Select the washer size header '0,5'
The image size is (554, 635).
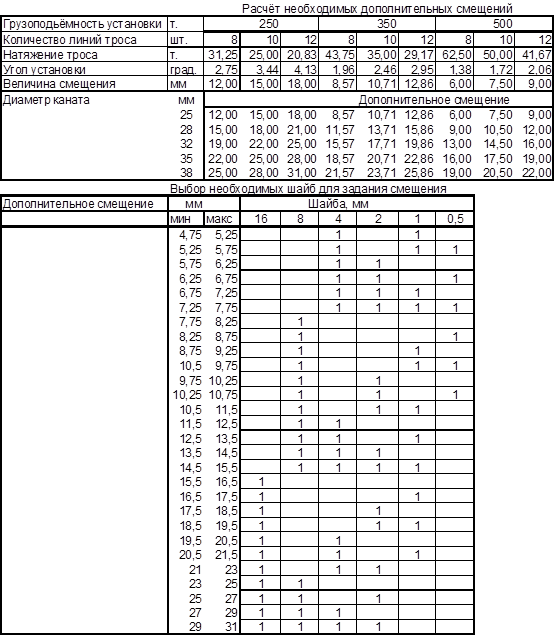(455, 219)
